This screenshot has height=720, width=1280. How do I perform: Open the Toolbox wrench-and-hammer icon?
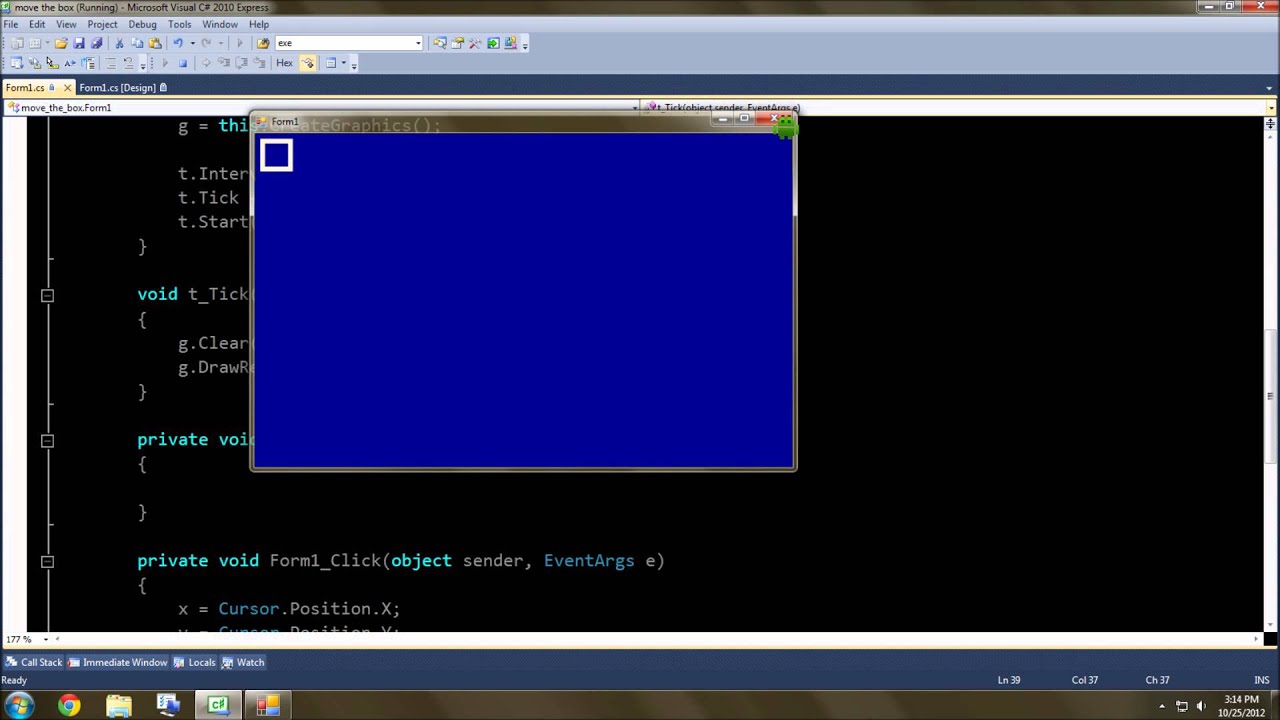[475, 43]
